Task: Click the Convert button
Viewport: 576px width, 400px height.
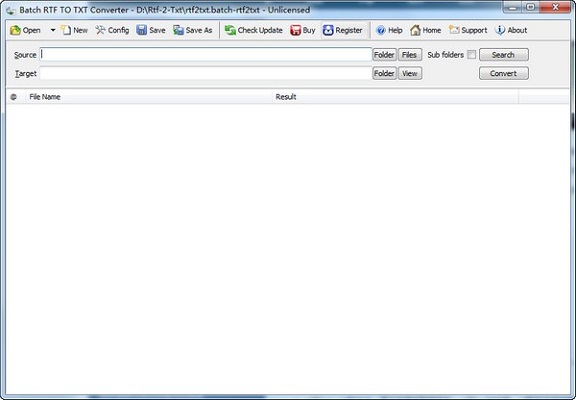Action: (504, 73)
